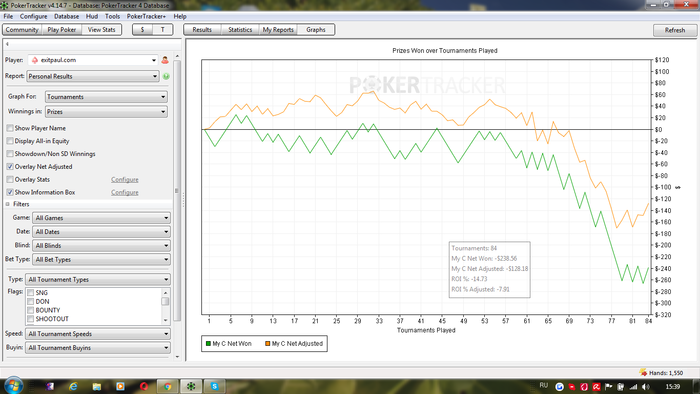Open Google Chrome from the taskbar

coord(168,386)
